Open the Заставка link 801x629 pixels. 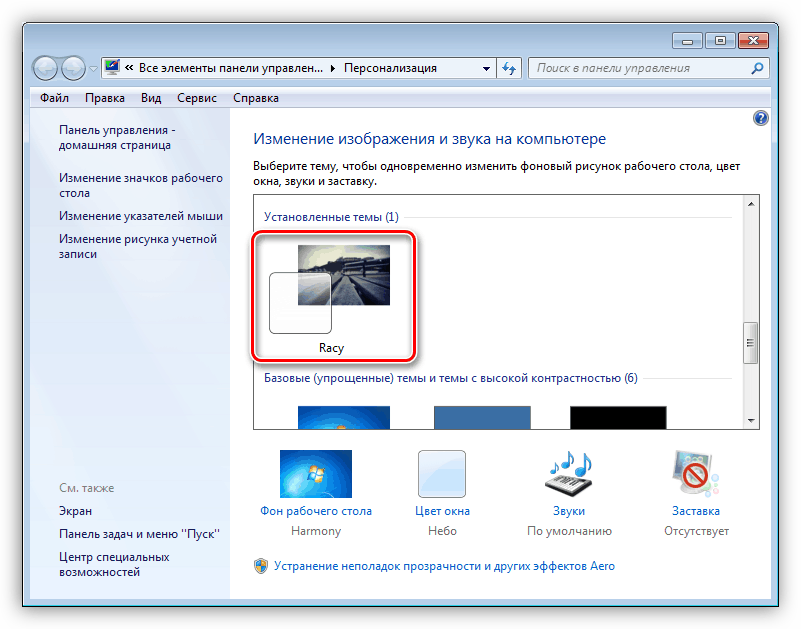point(696,511)
